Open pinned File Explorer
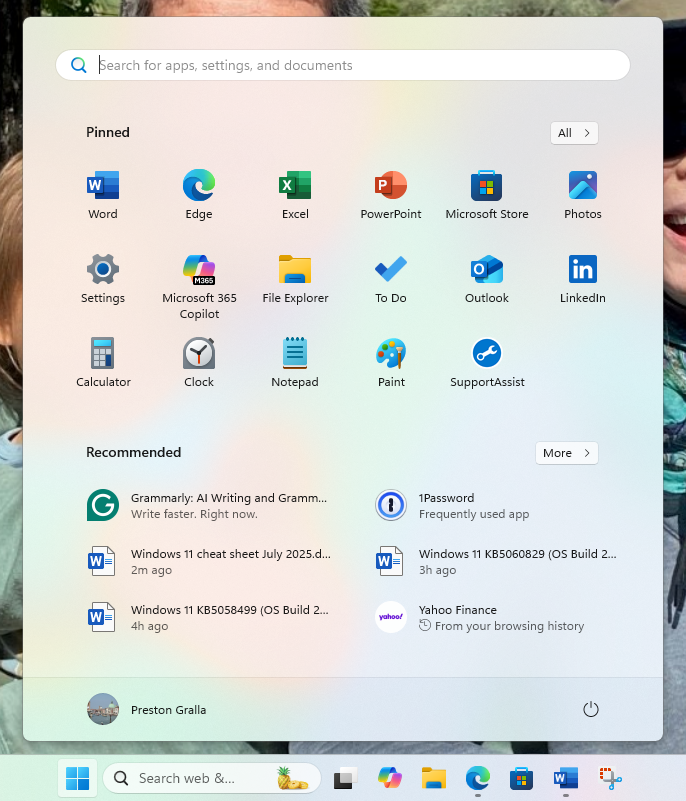The width and height of the screenshot is (686, 801). 295,279
